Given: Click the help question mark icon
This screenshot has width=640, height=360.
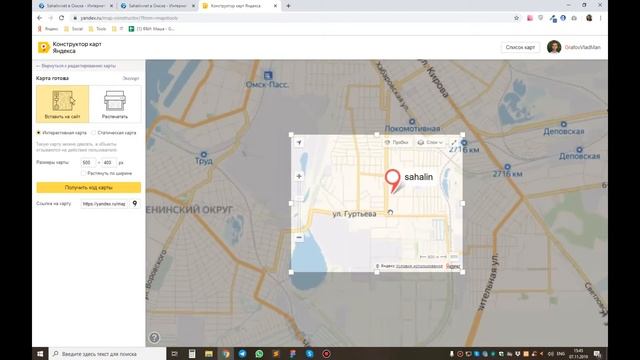Looking at the screenshot, I should tap(154, 338).
